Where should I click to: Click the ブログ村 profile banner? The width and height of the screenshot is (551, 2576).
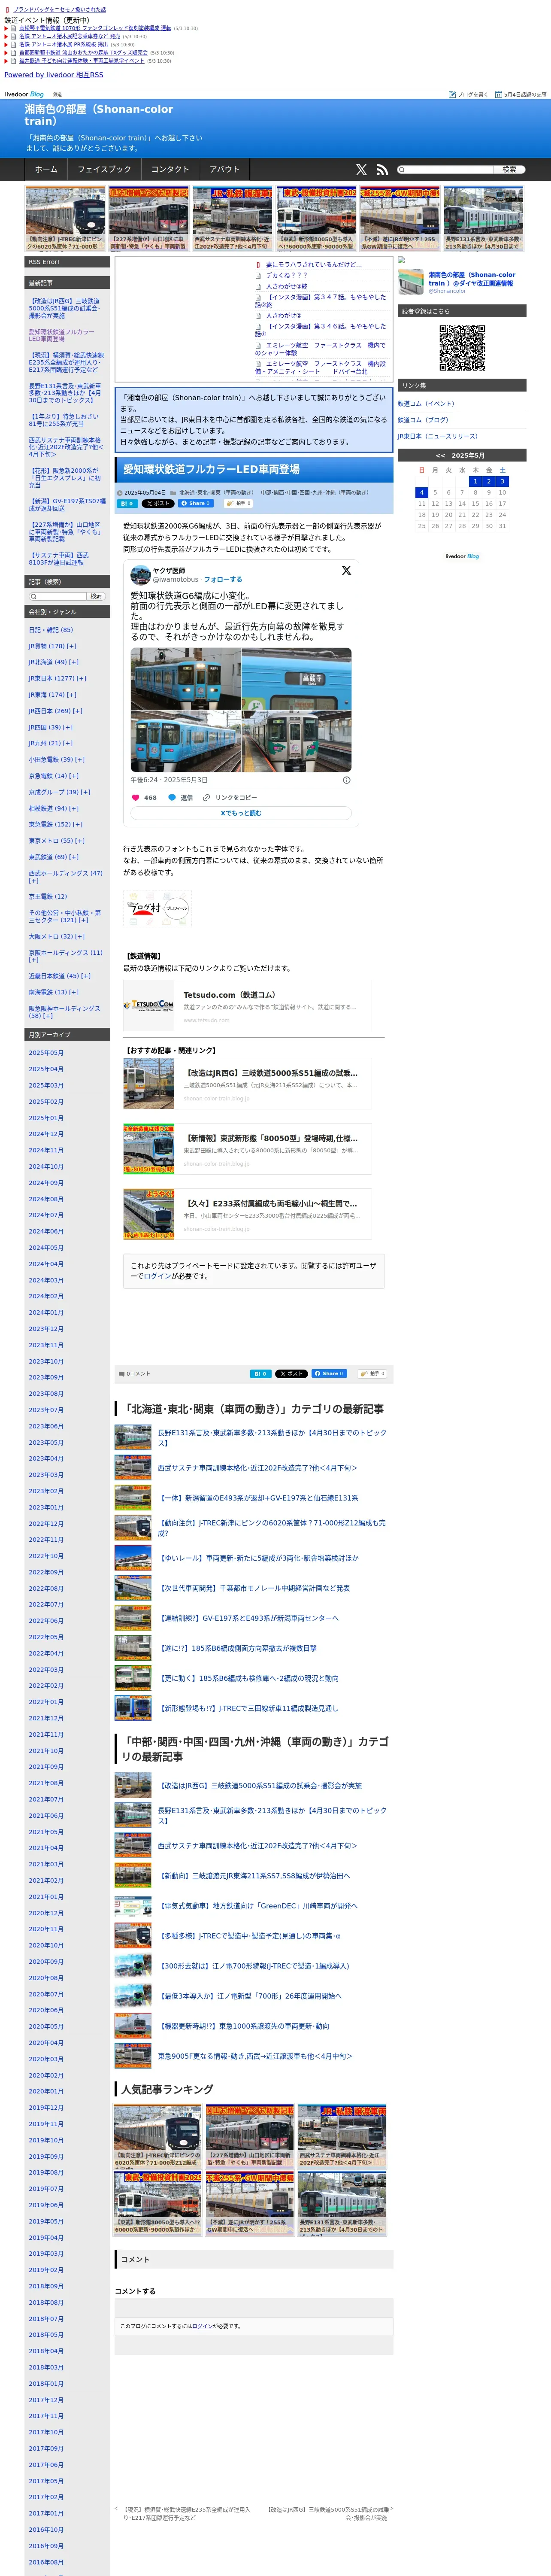click(x=157, y=908)
